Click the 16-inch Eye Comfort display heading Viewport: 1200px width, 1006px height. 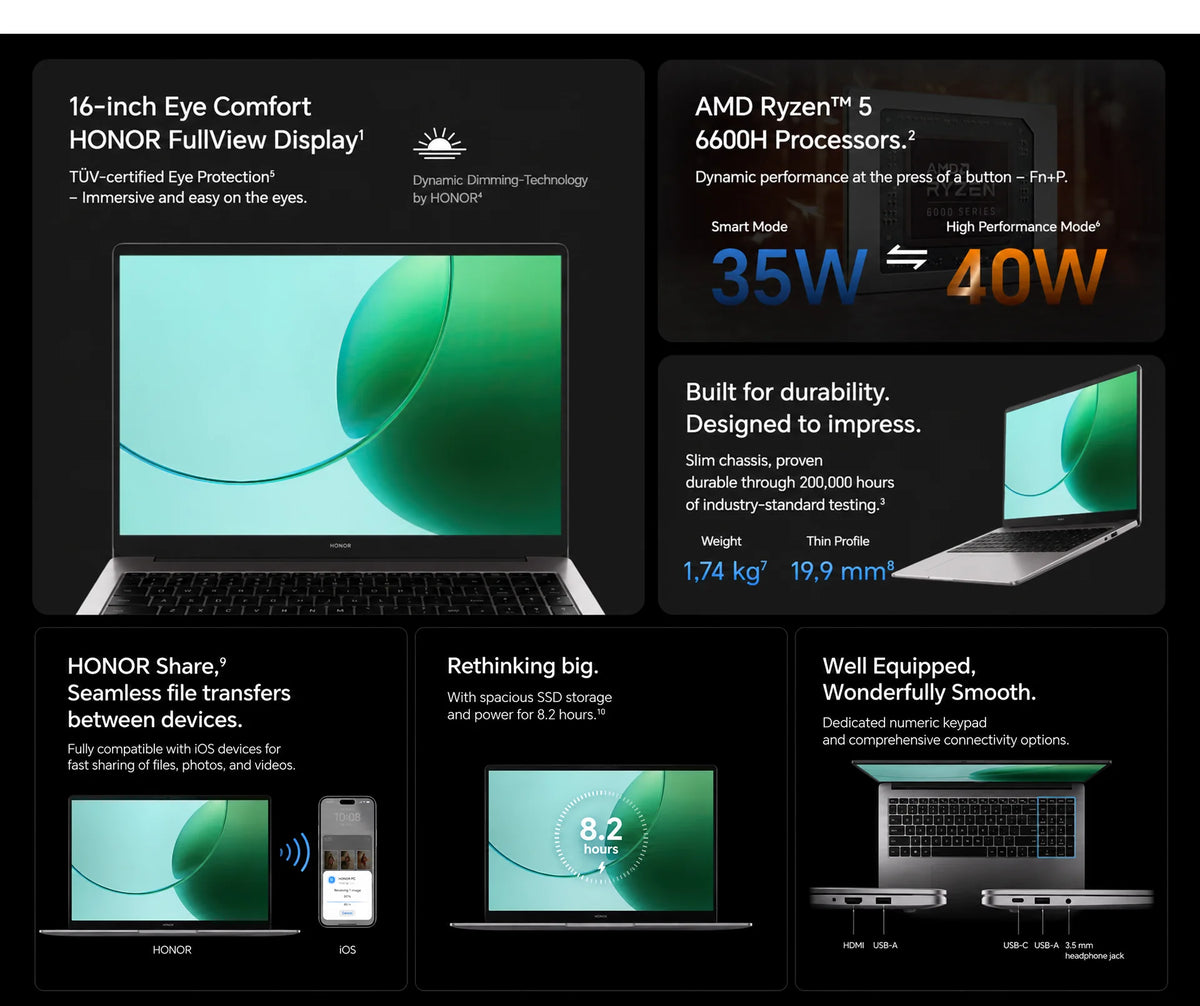[216, 123]
